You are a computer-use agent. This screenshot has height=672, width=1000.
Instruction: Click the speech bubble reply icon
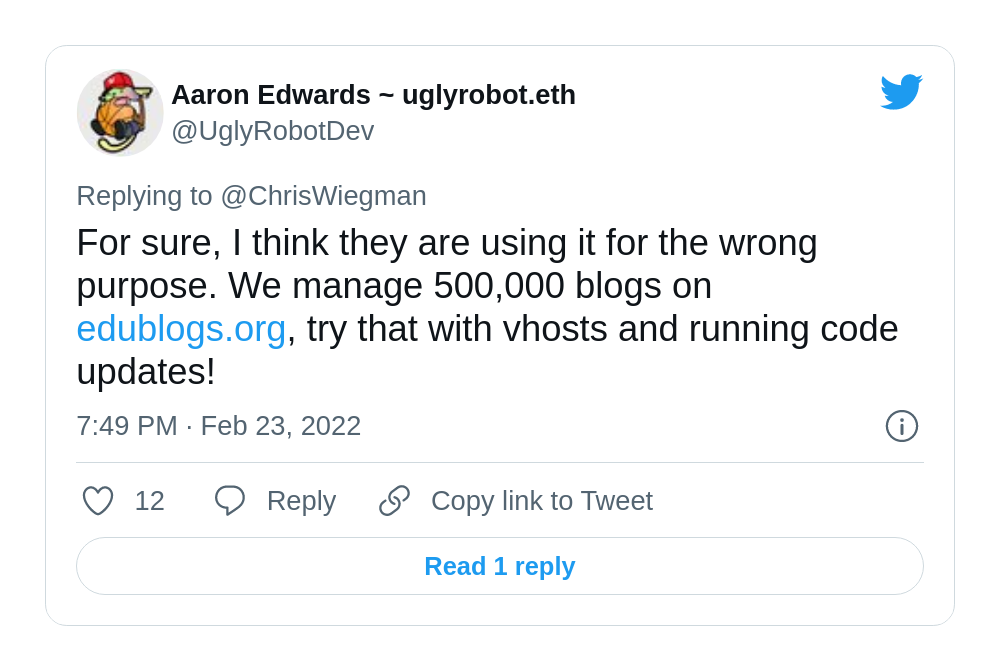click(x=230, y=500)
